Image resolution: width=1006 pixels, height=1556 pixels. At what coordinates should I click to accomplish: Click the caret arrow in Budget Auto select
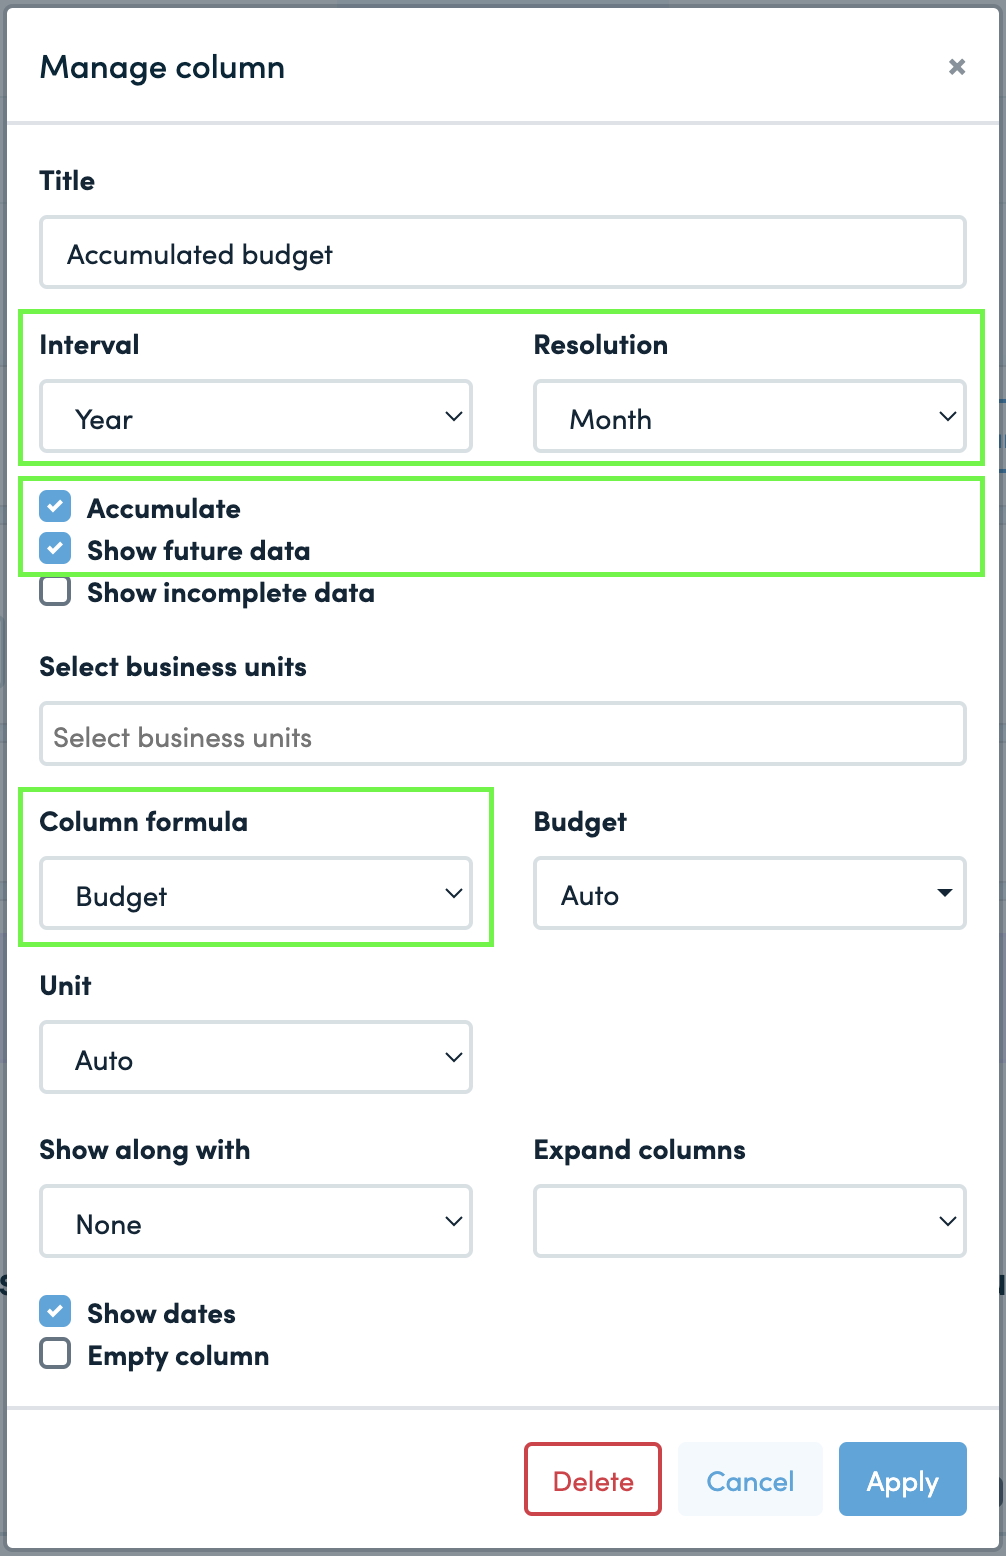point(944,892)
